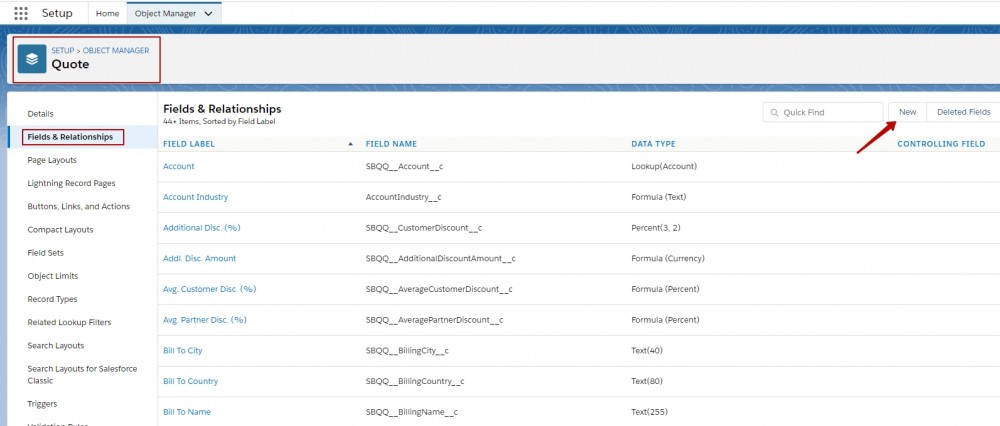Click SBQQ__AveragePartnerDiscount__c text

click(434, 320)
